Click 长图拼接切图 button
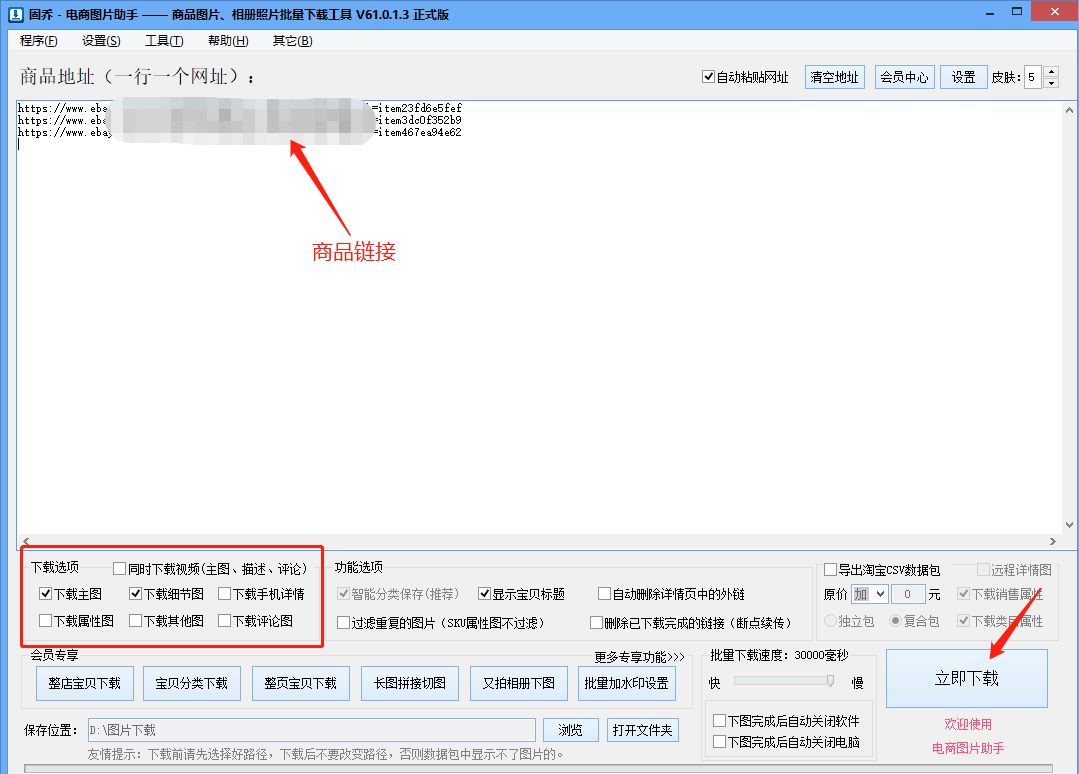This screenshot has height=774, width=1079. 409,683
